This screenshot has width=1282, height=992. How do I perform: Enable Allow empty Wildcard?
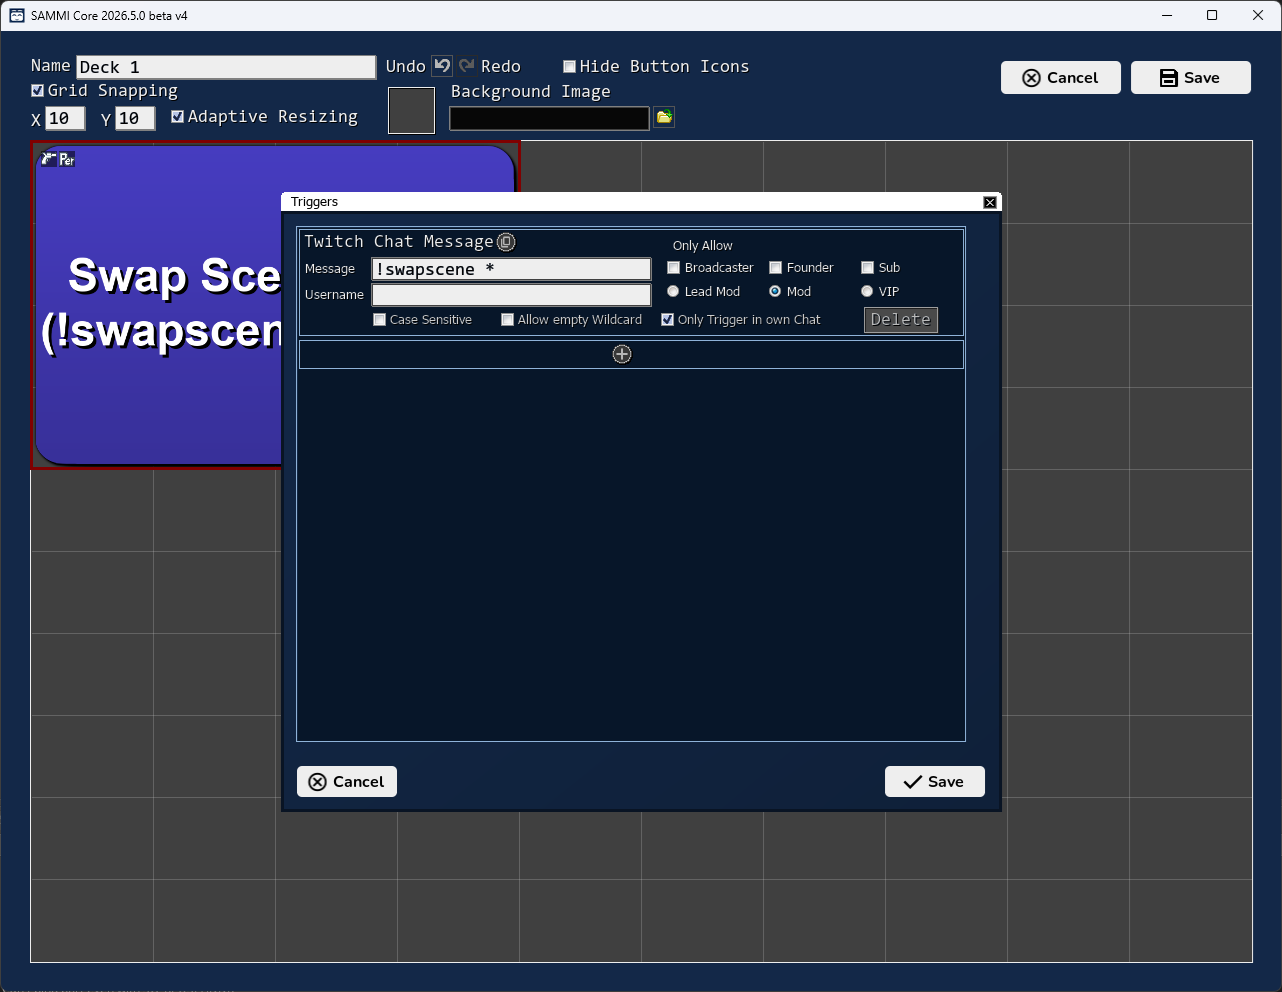coord(507,319)
